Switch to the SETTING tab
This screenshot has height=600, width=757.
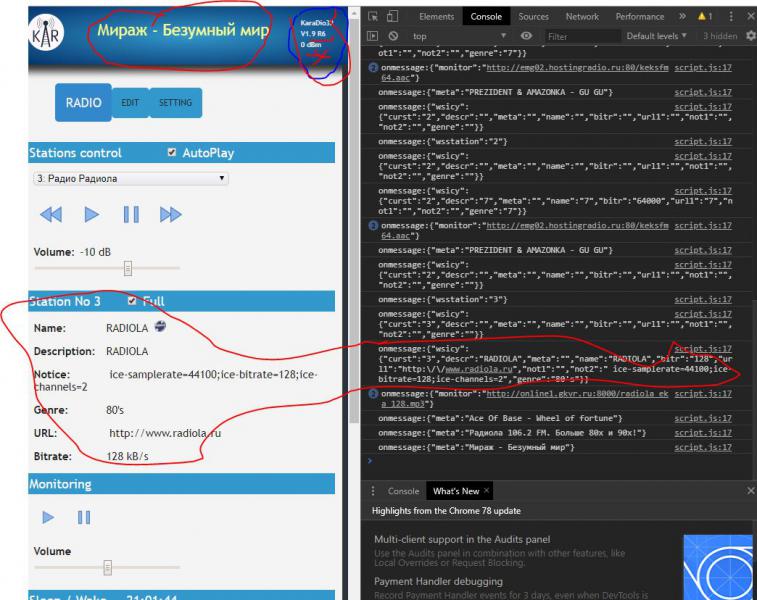point(175,103)
